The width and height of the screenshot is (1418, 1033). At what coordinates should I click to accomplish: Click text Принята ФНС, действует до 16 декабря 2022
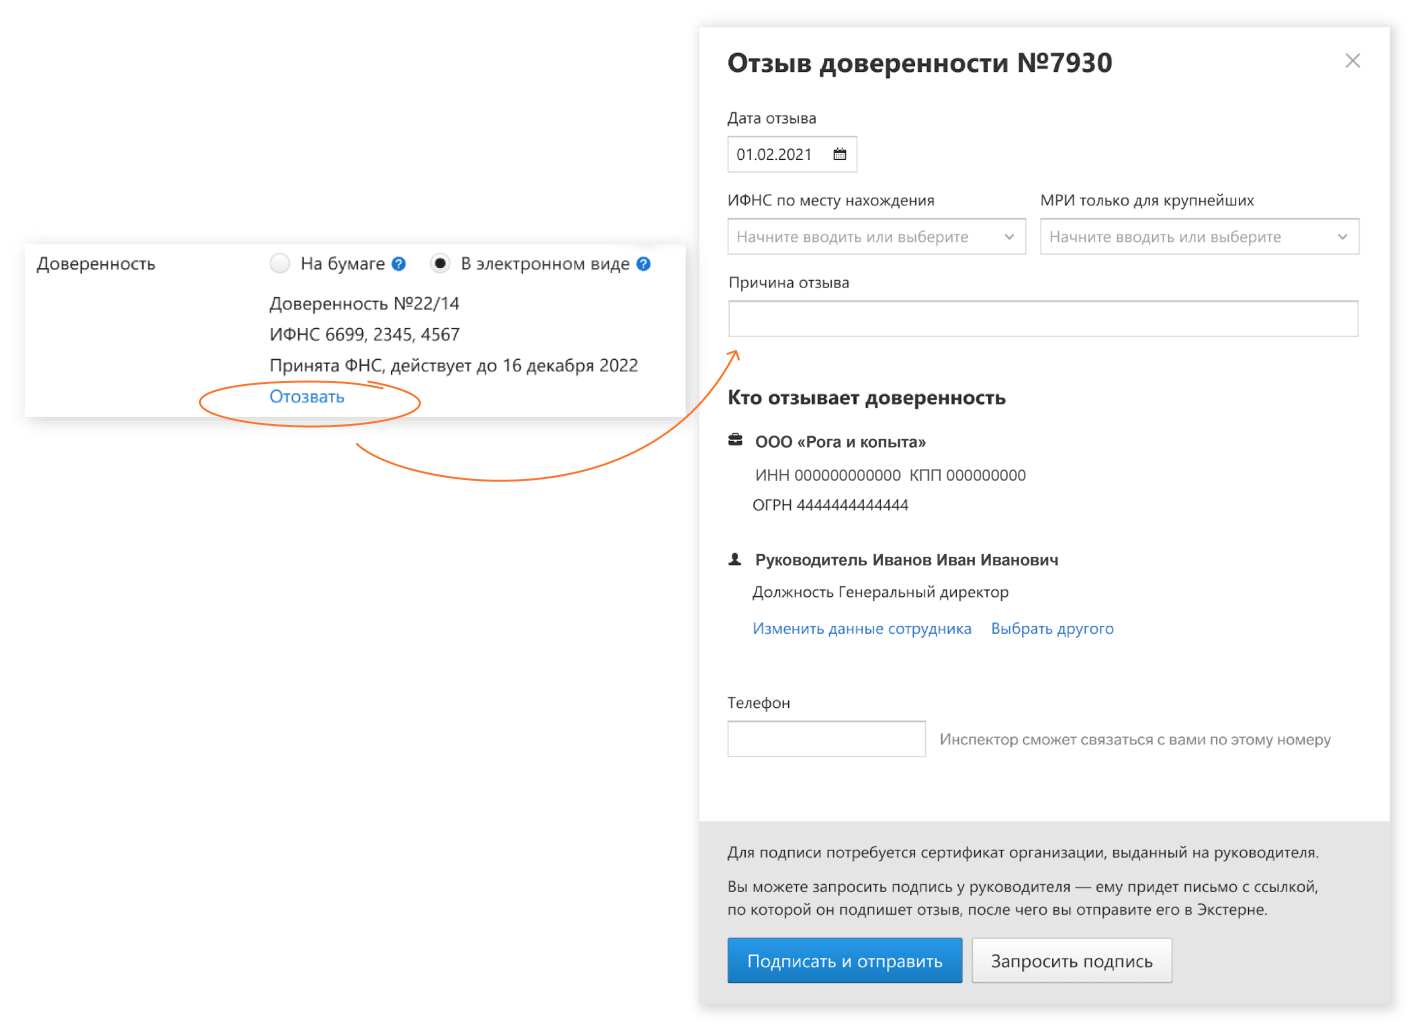point(454,366)
